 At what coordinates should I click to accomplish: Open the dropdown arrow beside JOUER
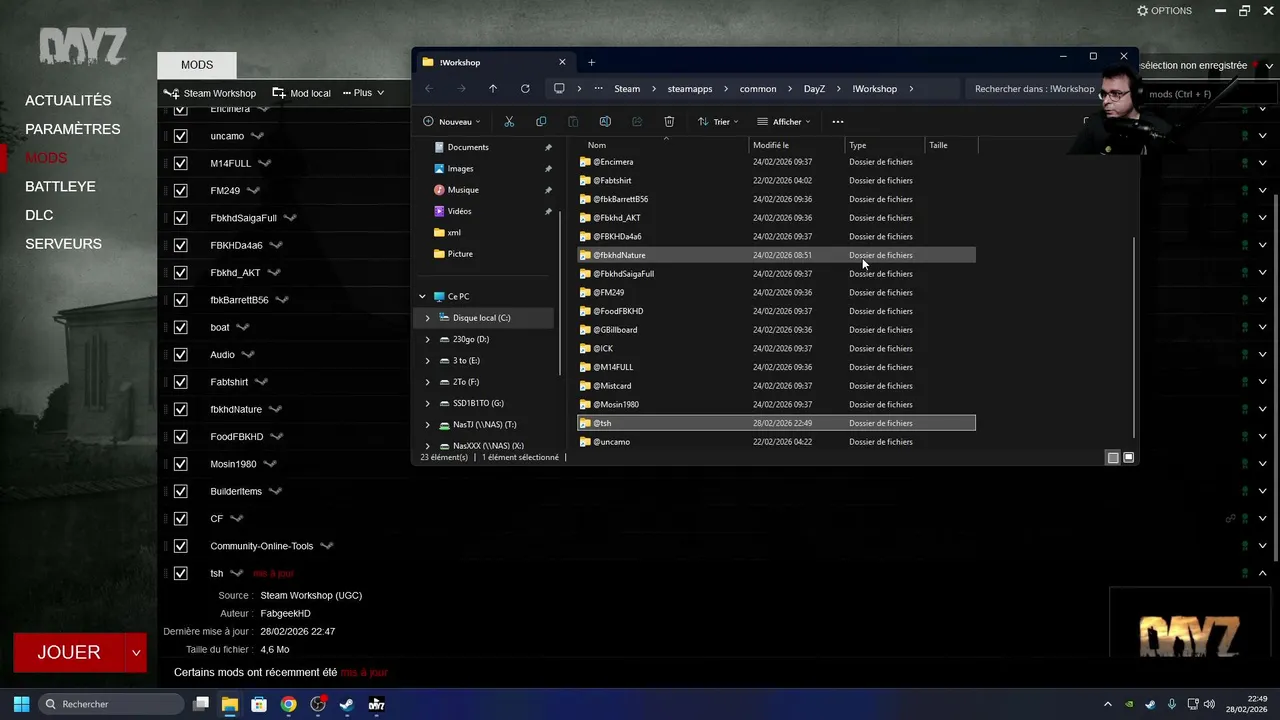136,653
